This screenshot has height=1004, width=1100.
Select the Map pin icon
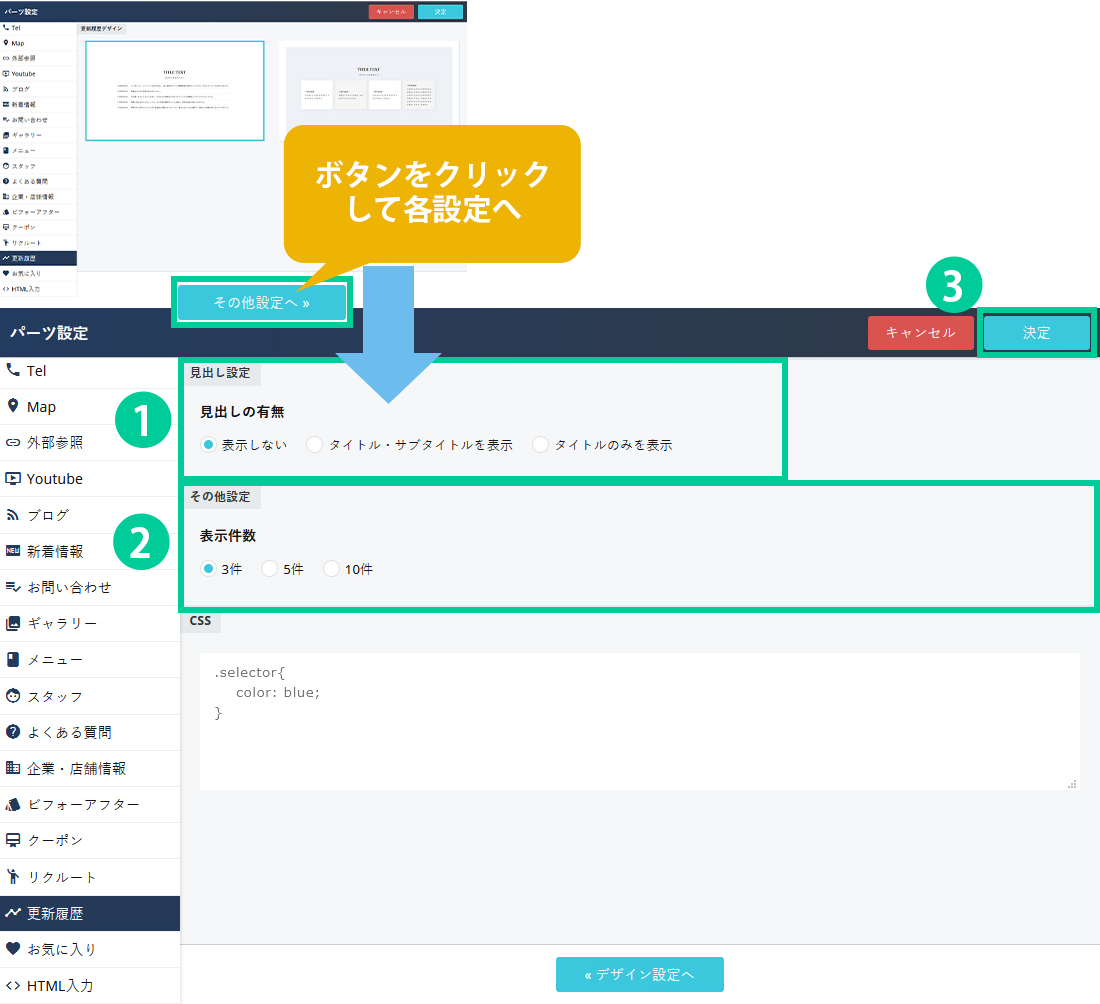pyautogui.click(x=13, y=406)
